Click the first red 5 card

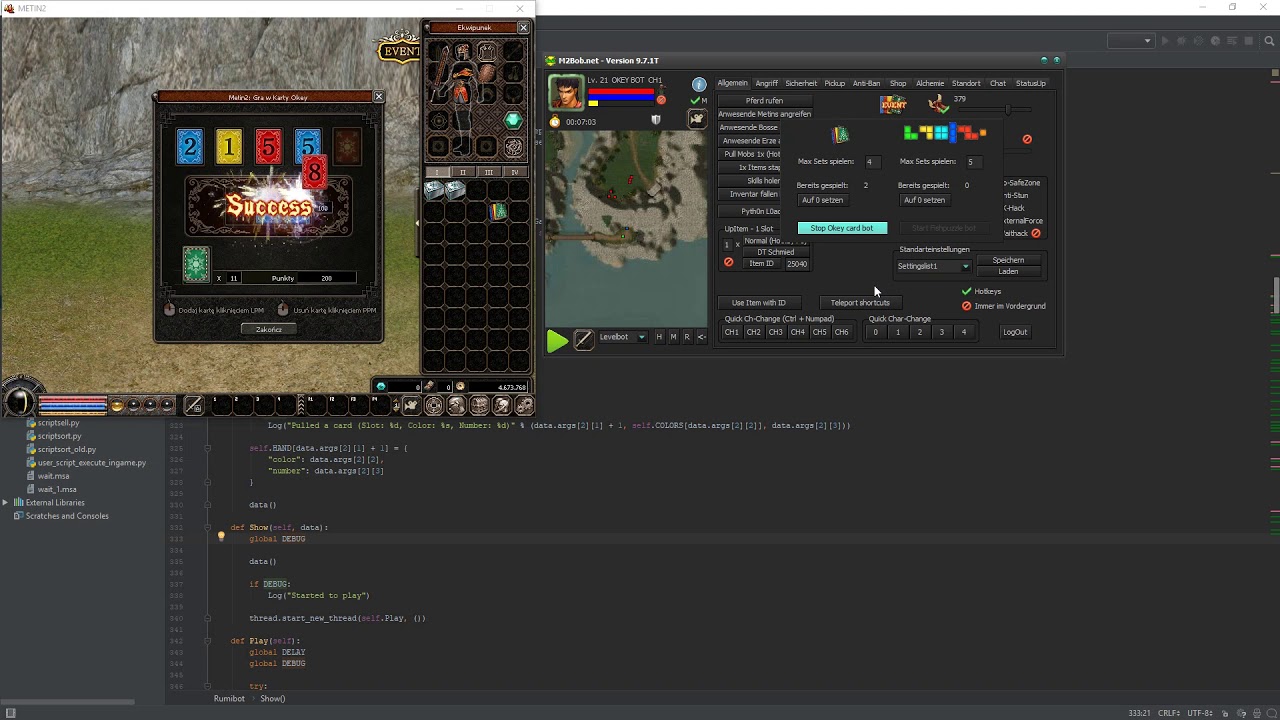(x=268, y=147)
